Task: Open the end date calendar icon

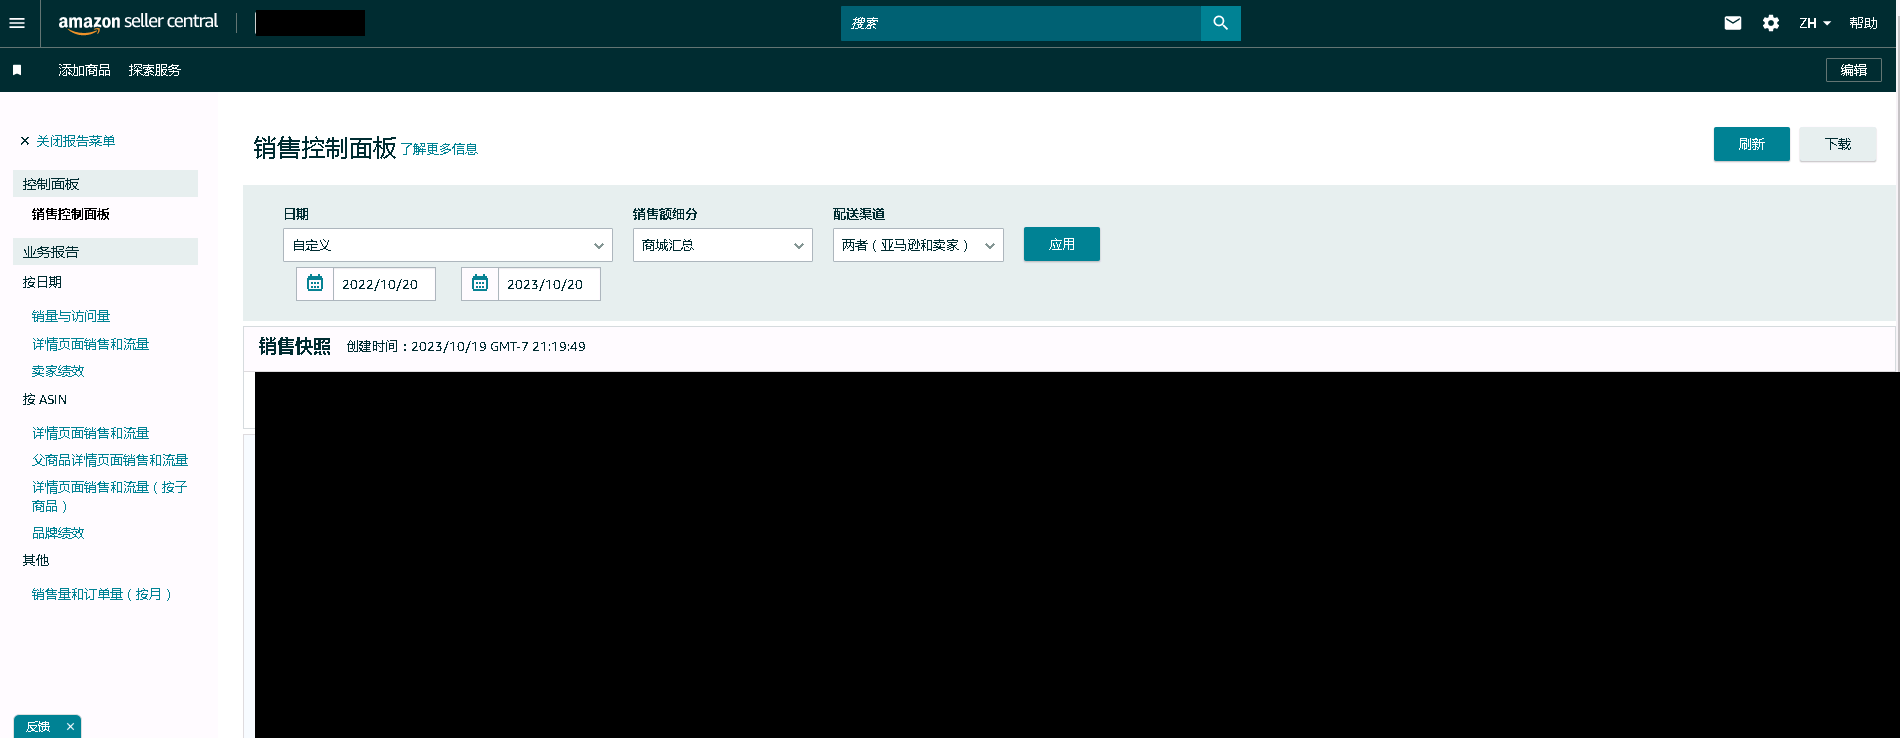Action: (x=480, y=283)
